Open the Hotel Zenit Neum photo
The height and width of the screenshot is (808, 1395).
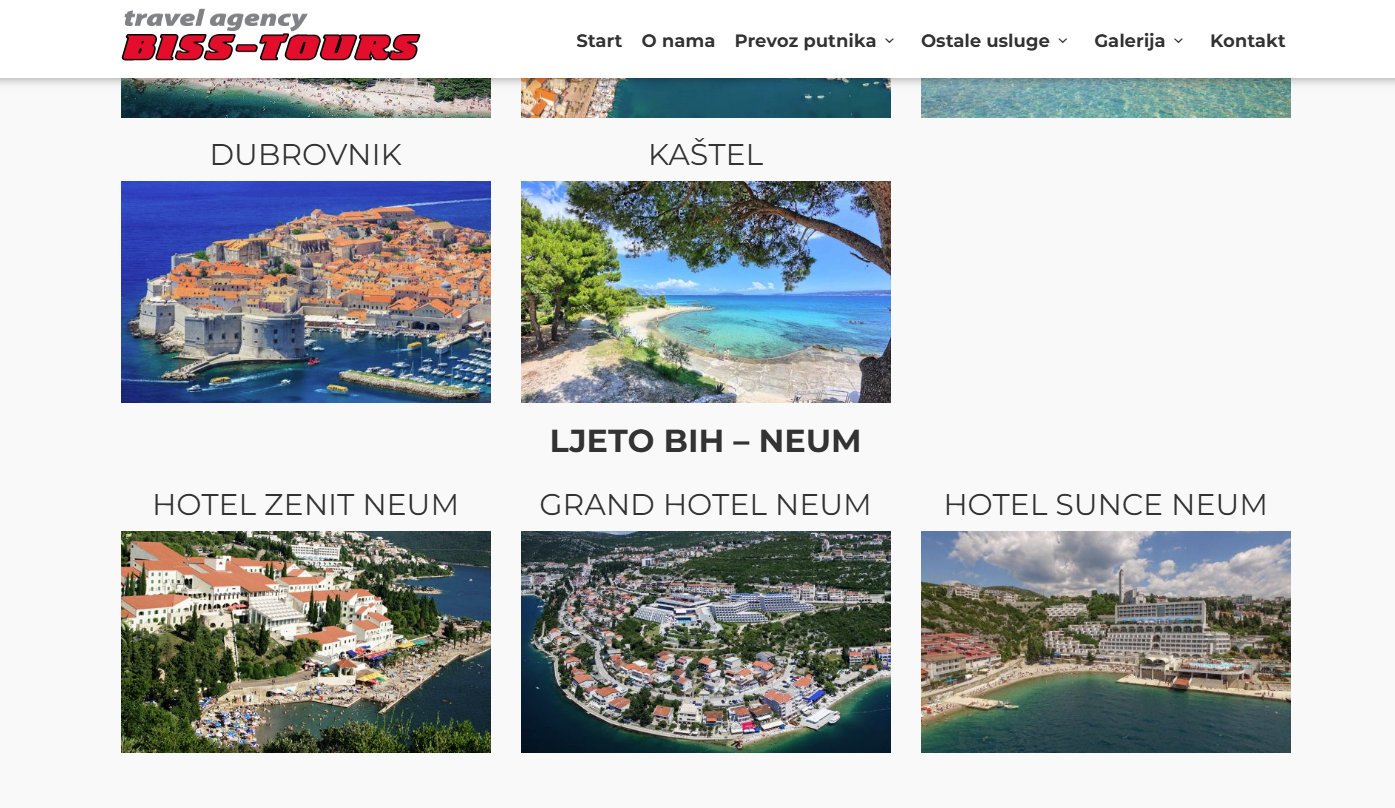(306, 642)
